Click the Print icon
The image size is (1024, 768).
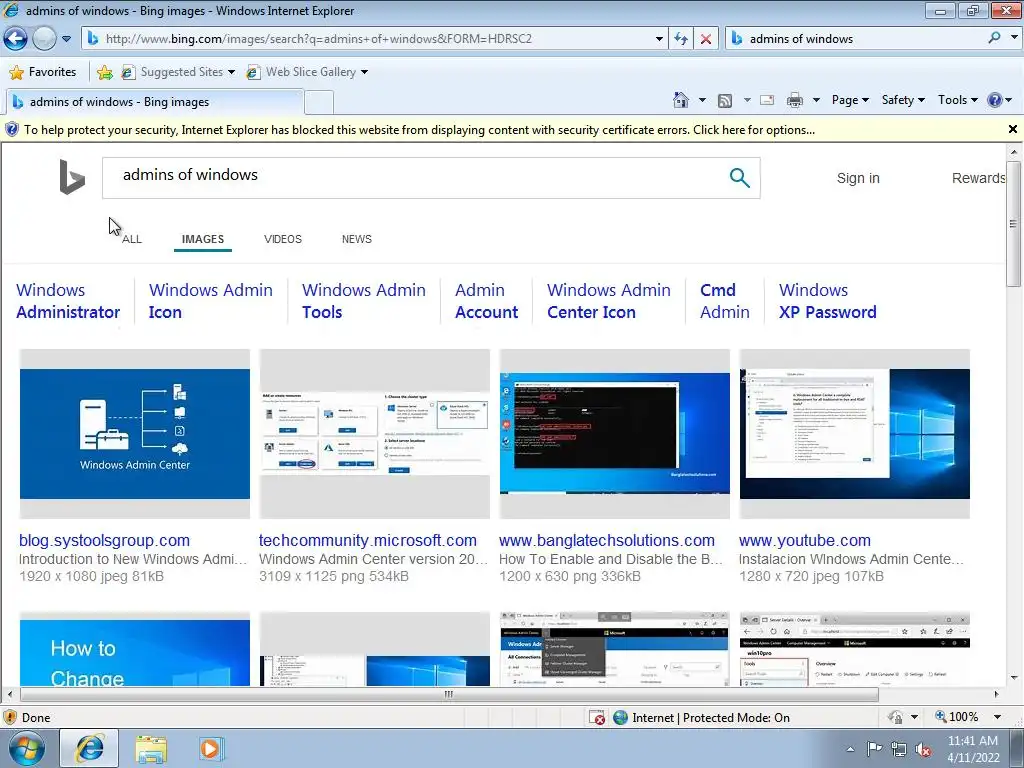(x=794, y=100)
